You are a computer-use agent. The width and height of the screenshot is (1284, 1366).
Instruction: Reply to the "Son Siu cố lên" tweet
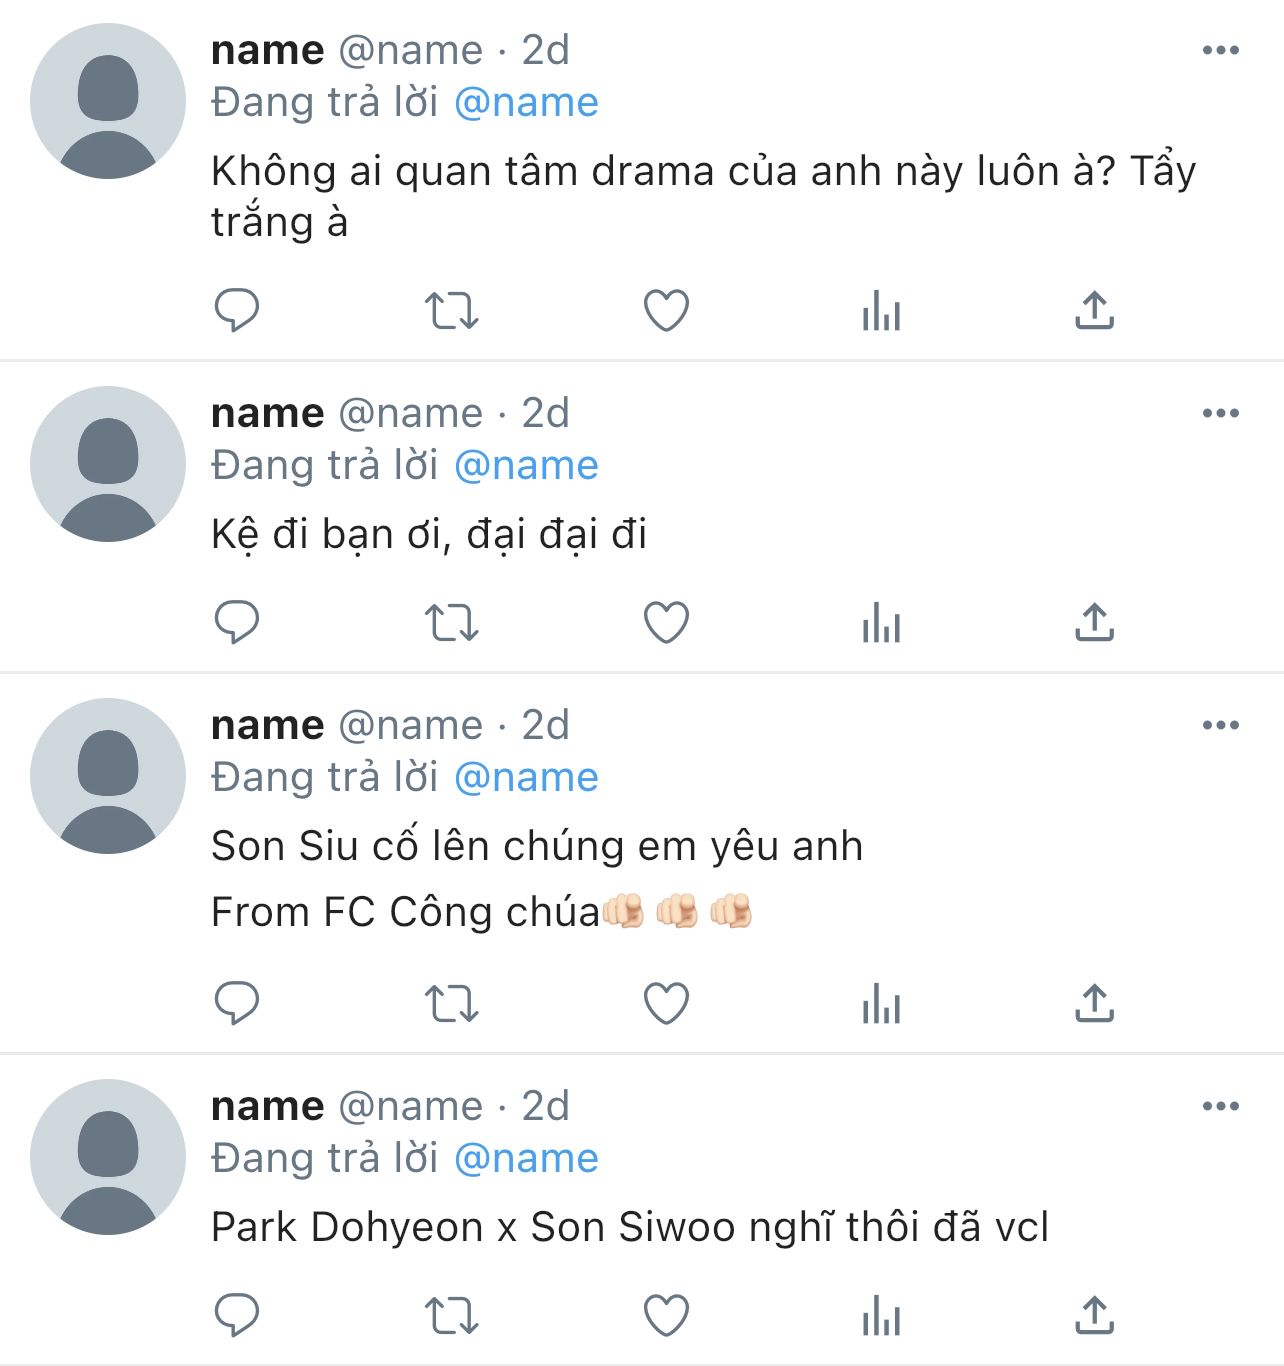tap(237, 1003)
